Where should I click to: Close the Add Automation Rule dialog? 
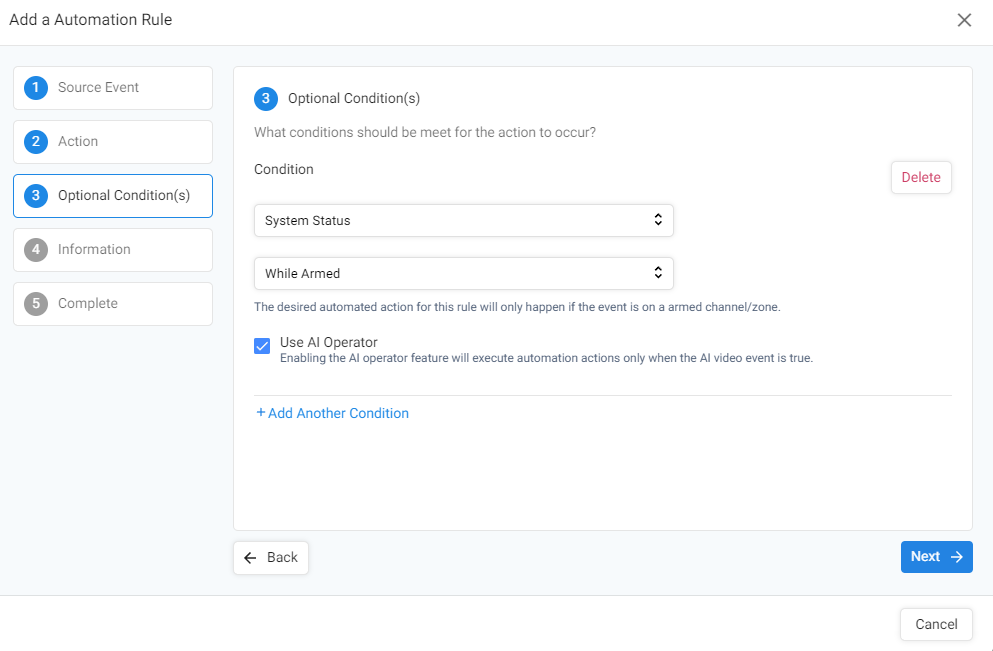coord(964,20)
